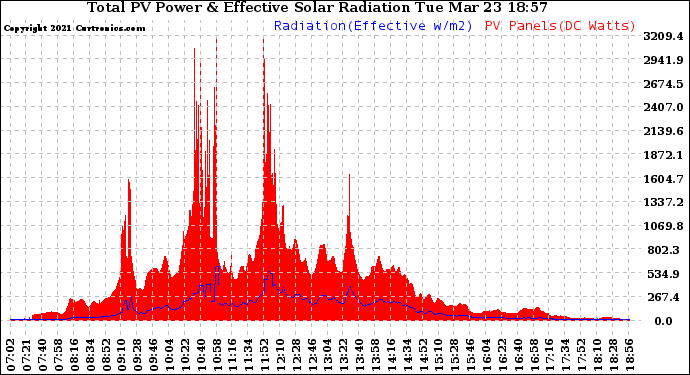The image size is (690, 375).
Task: Click the 09:10 time label
Action: pyautogui.click(x=121, y=355)
